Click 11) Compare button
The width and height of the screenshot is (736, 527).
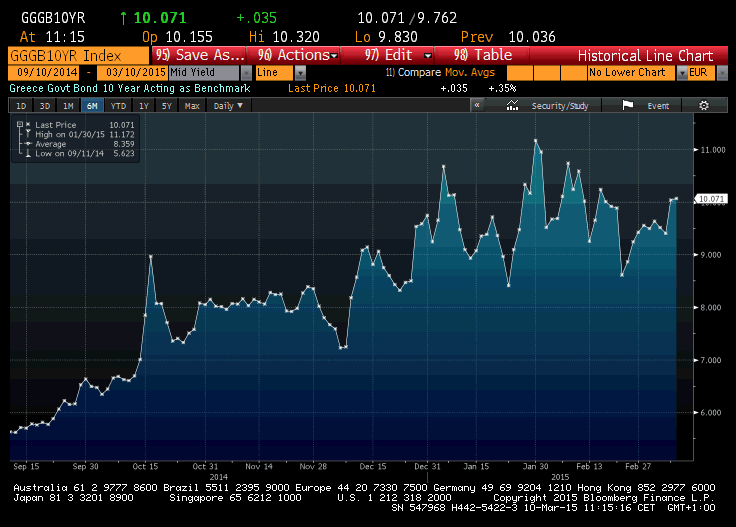pyautogui.click(x=413, y=72)
